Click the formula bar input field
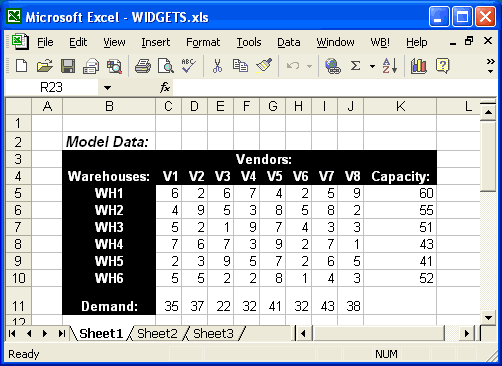The height and width of the screenshot is (366, 502). pos(334,88)
